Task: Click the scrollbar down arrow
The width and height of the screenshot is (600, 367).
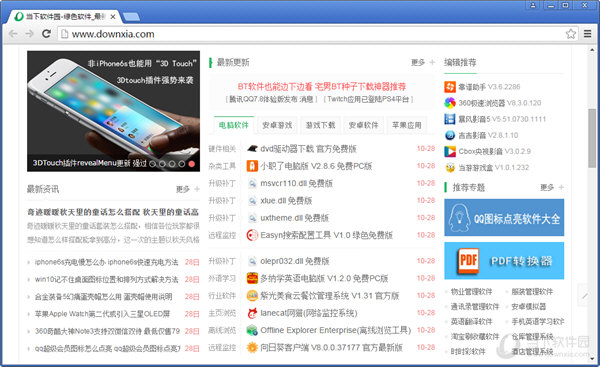Action: [592, 359]
